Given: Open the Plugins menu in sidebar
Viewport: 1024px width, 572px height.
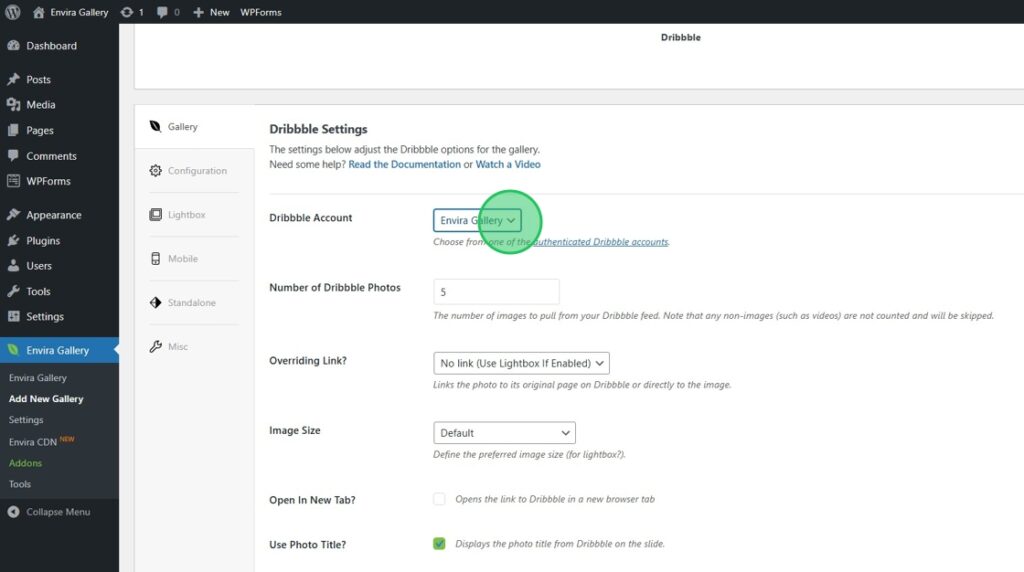Looking at the screenshot, I should pos(43,240).
